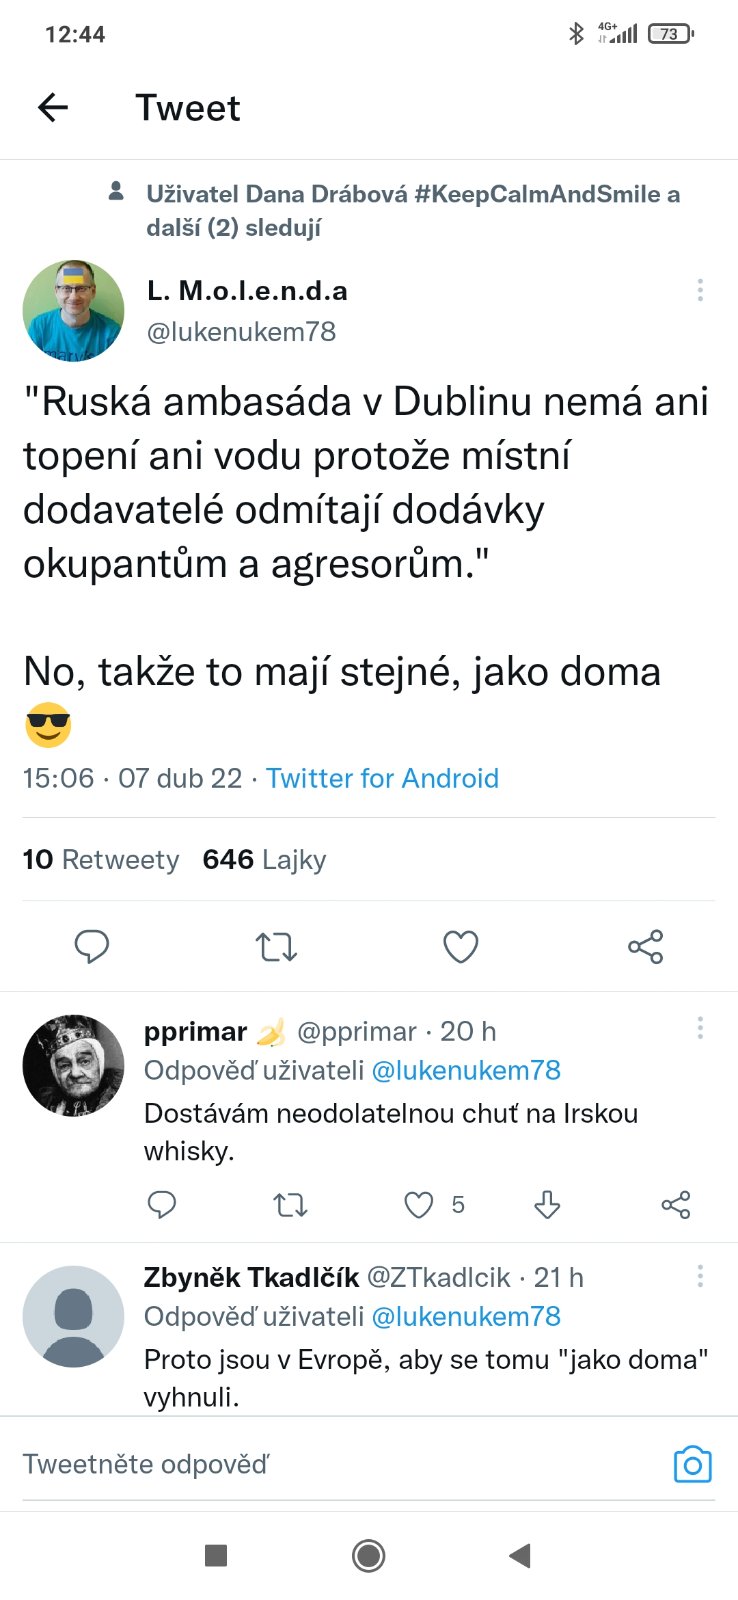Image resolution: width=738 pixels, height=1600 pixels.
Task: Tap the Tweetněte odpověď reply field
Action: point(300,1465)
